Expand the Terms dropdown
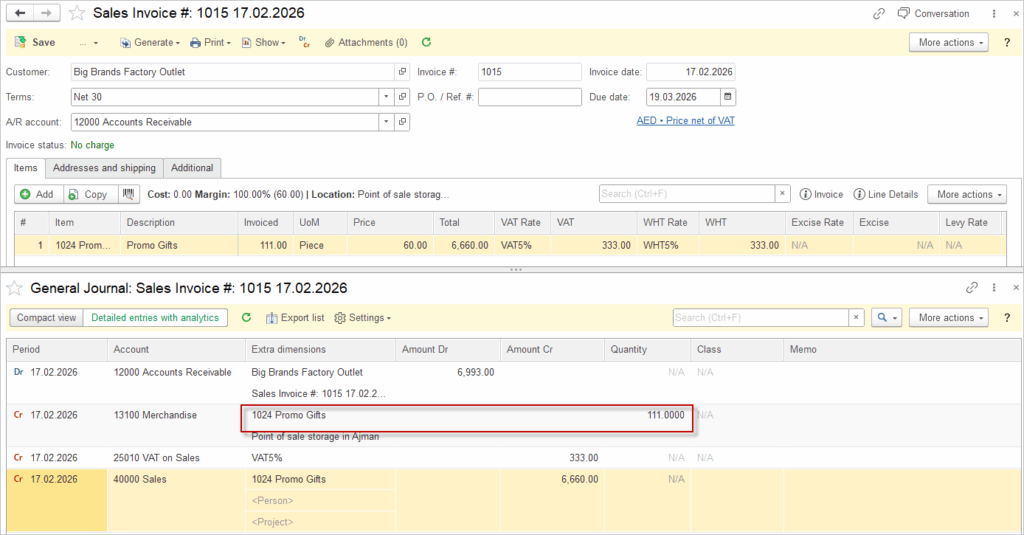This screenshot has height=535, width=1024. (x=386, y=97)
